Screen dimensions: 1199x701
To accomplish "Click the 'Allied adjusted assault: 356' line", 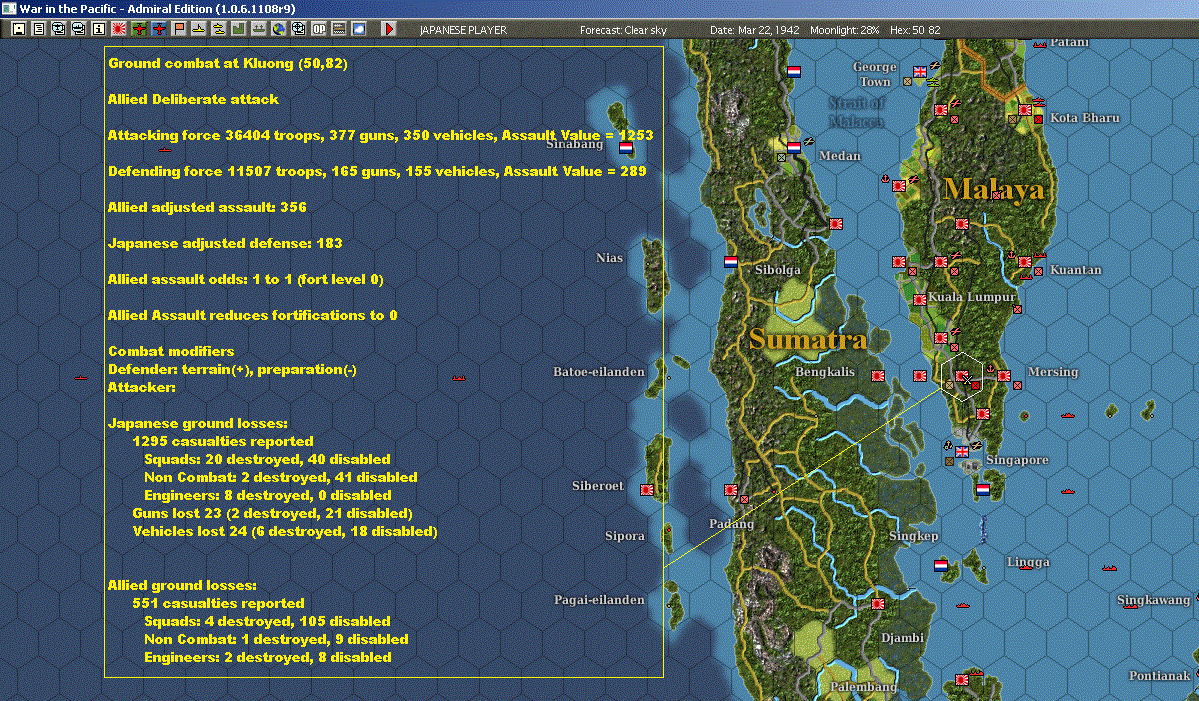I will [x=206, y=207].
